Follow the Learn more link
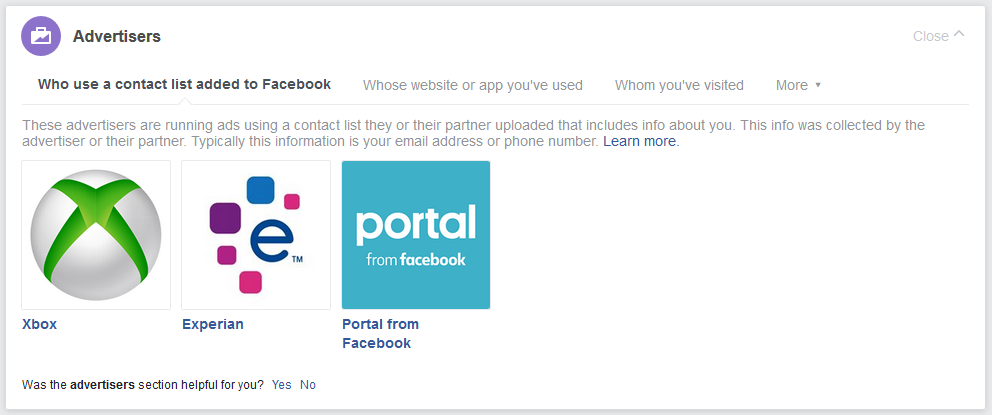This screenshot has width=992, height=415. tap(640, 142)
